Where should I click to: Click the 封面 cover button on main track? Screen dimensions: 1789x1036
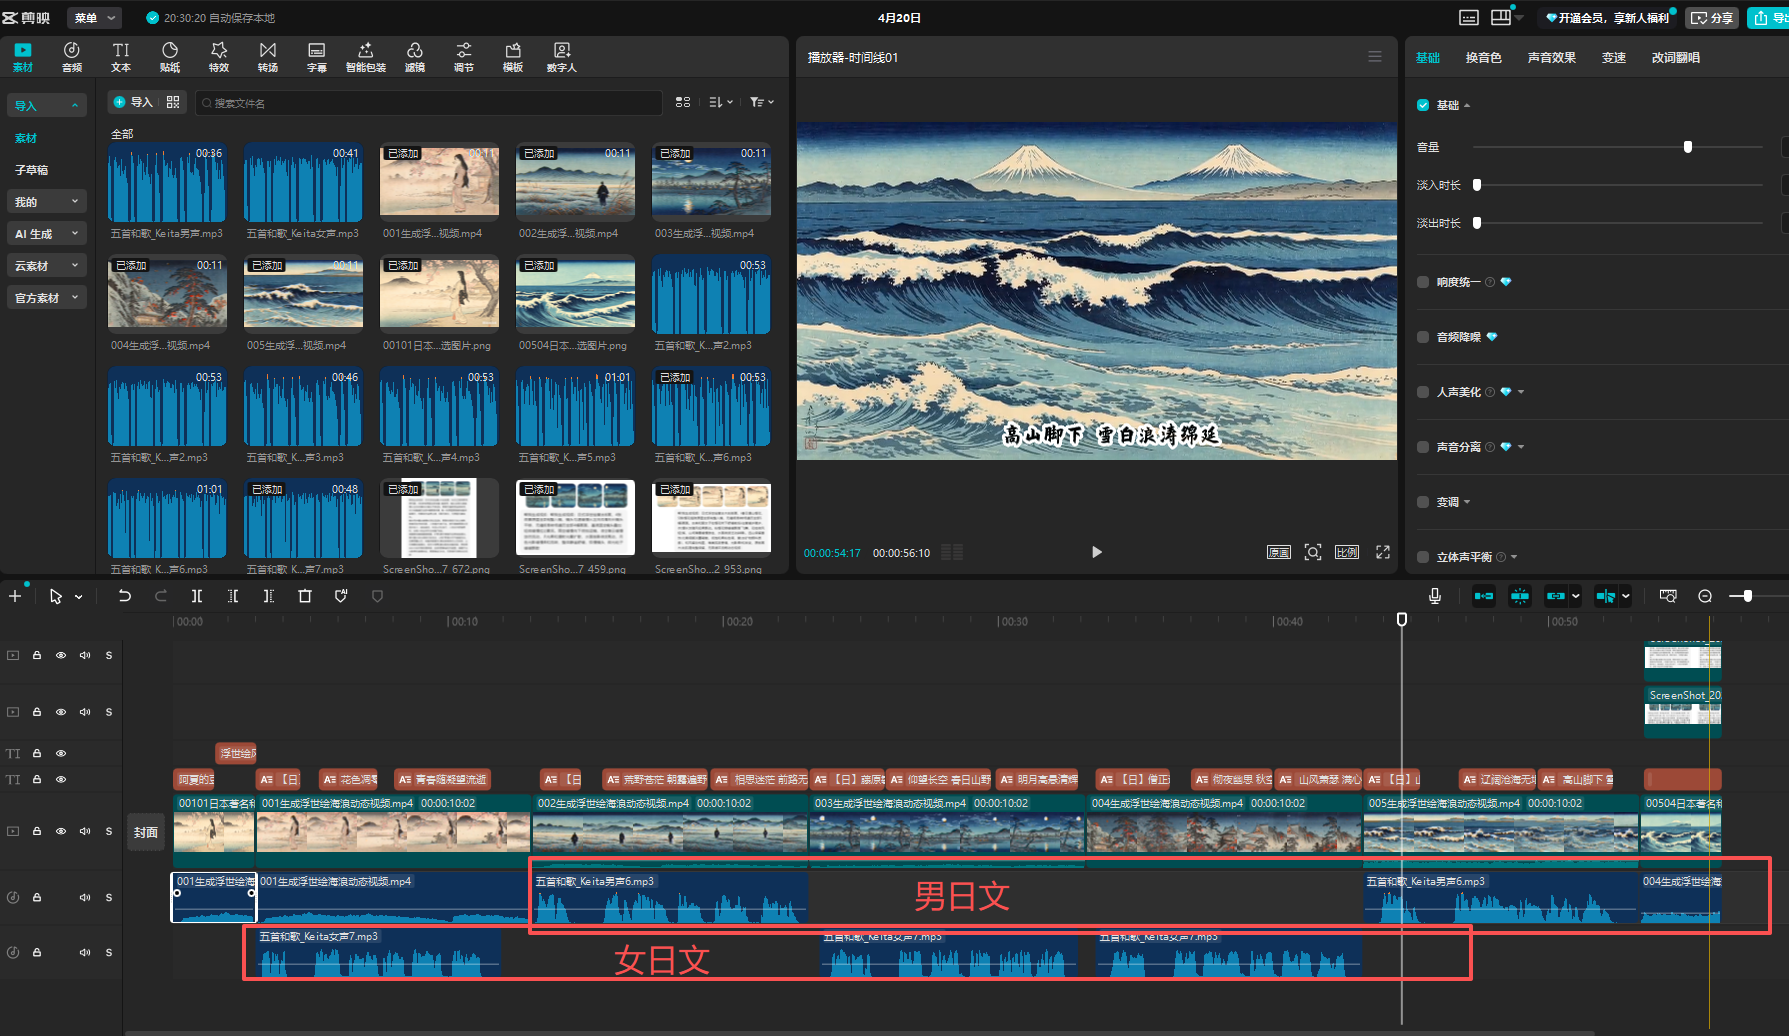(146, 832)
